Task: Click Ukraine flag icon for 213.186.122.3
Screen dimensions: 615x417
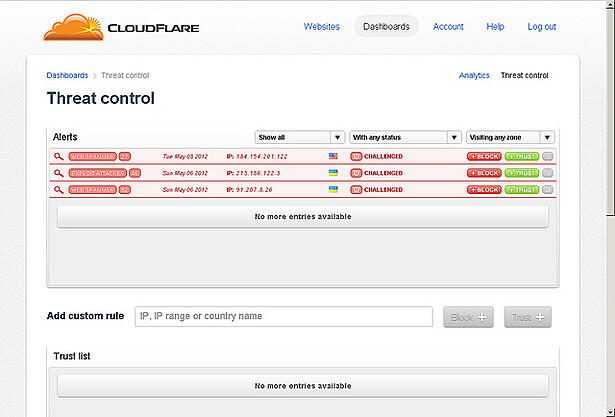Action: click(333, 173)
